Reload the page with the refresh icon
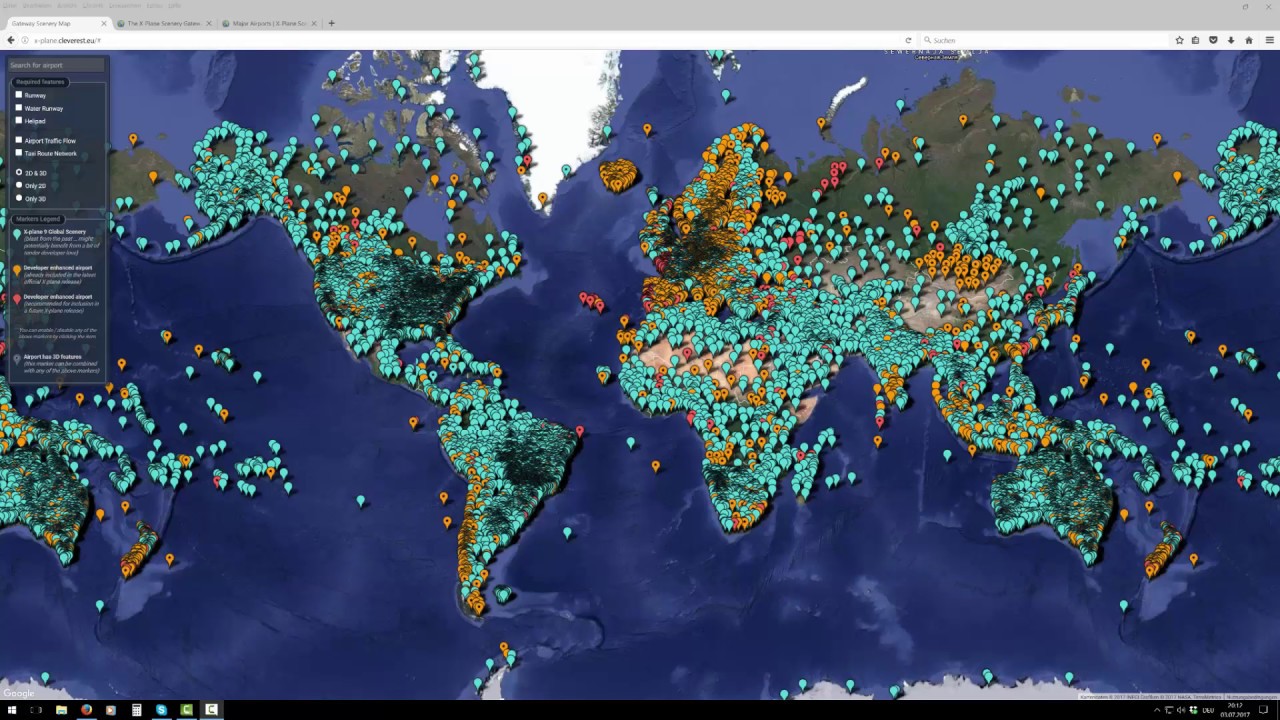The height and width of the screenshot is (720, 1280). (x=908, y=40)
